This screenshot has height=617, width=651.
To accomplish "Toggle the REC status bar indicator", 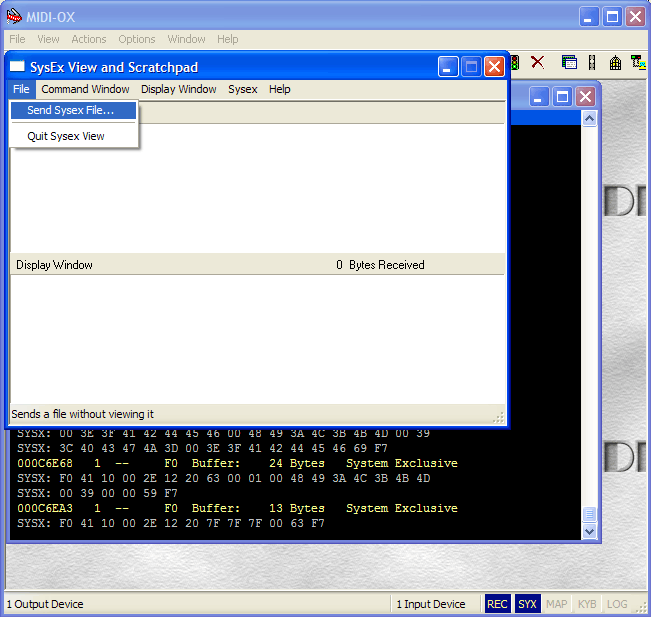I will point(497,604).
